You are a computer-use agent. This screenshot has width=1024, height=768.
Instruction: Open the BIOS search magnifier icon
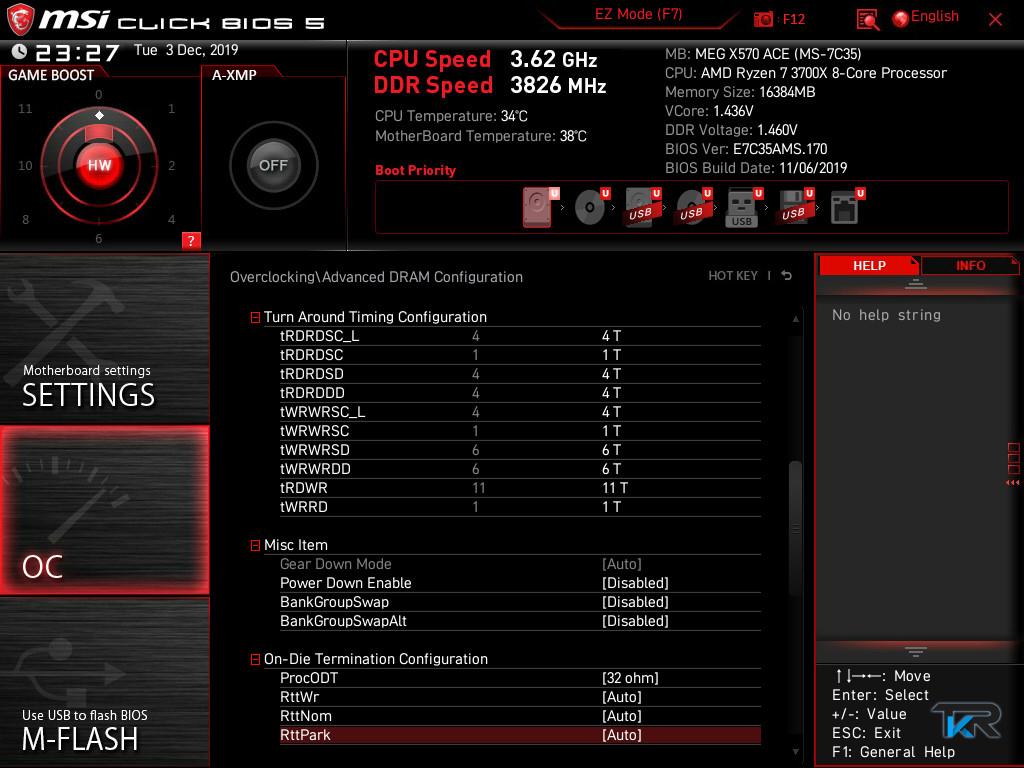[x=867, y=20]
